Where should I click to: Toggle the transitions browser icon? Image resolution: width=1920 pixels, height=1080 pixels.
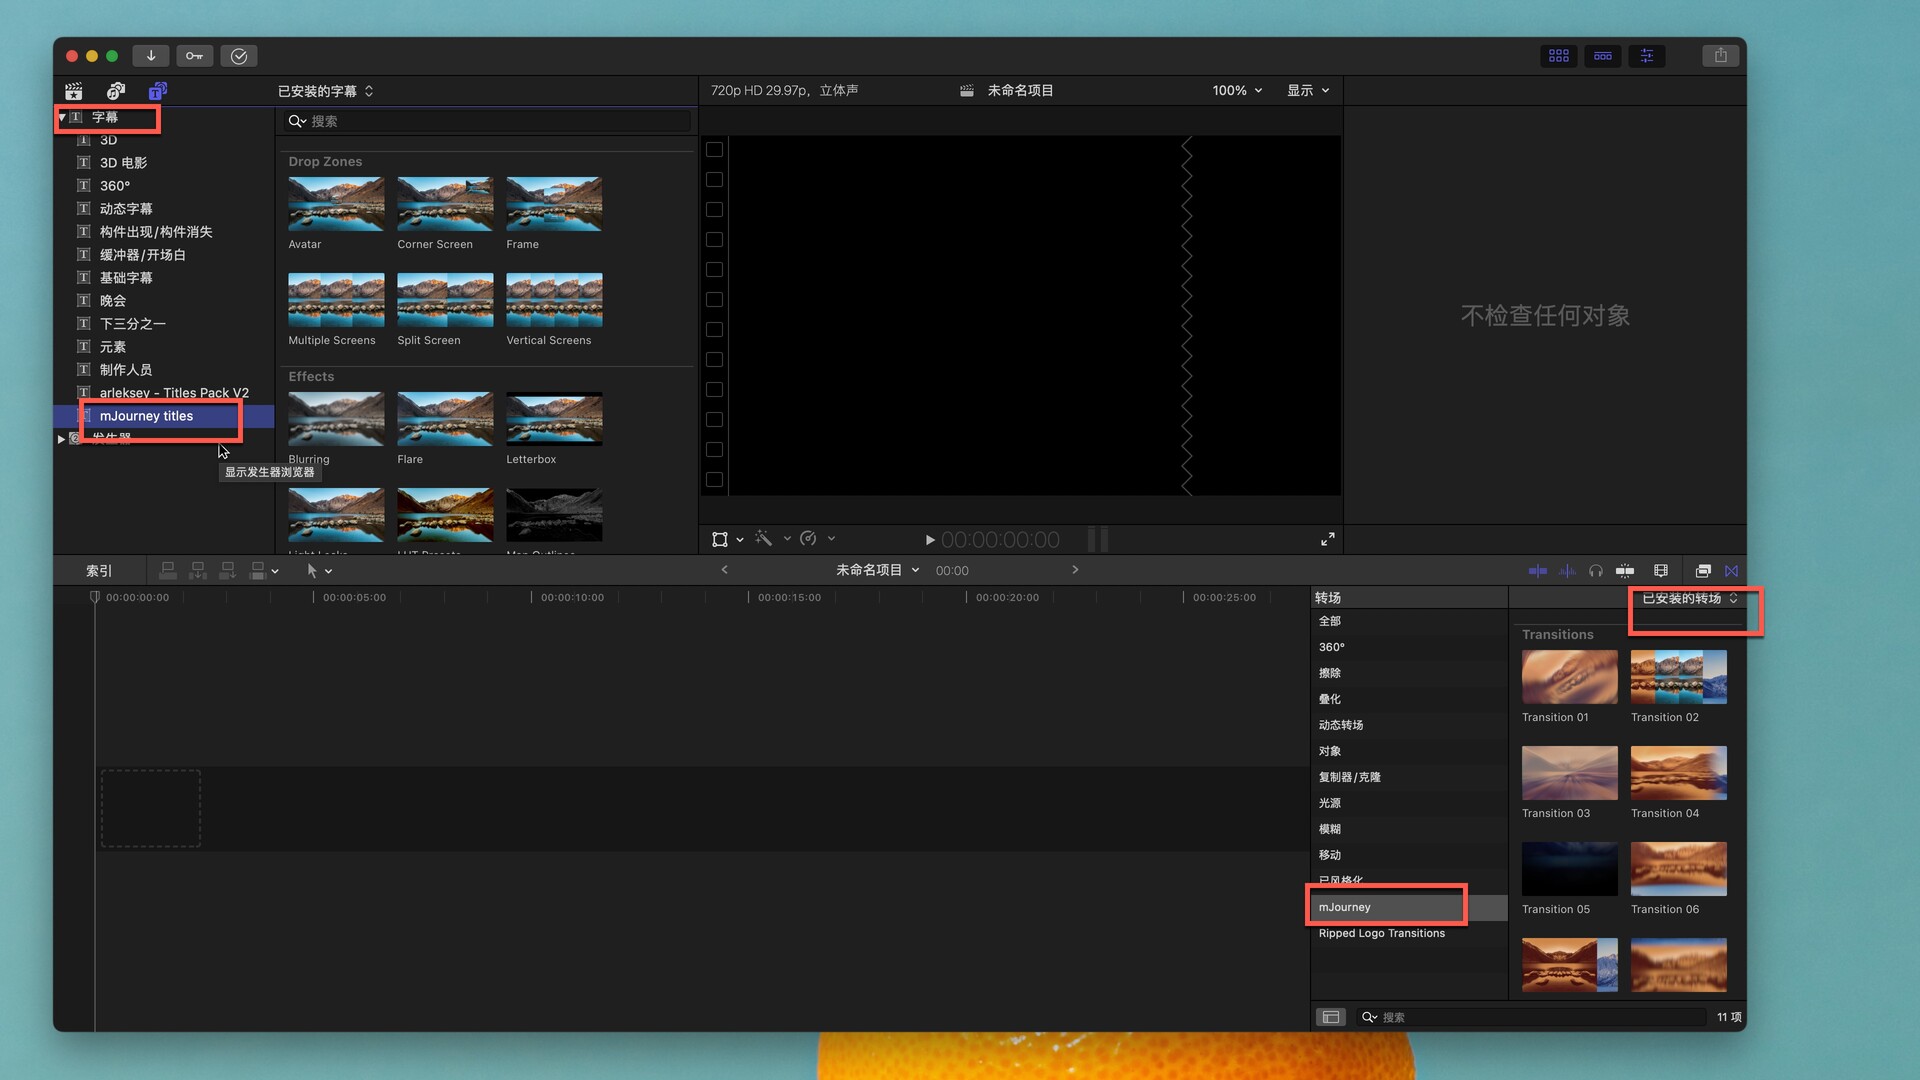[1732, 571]
